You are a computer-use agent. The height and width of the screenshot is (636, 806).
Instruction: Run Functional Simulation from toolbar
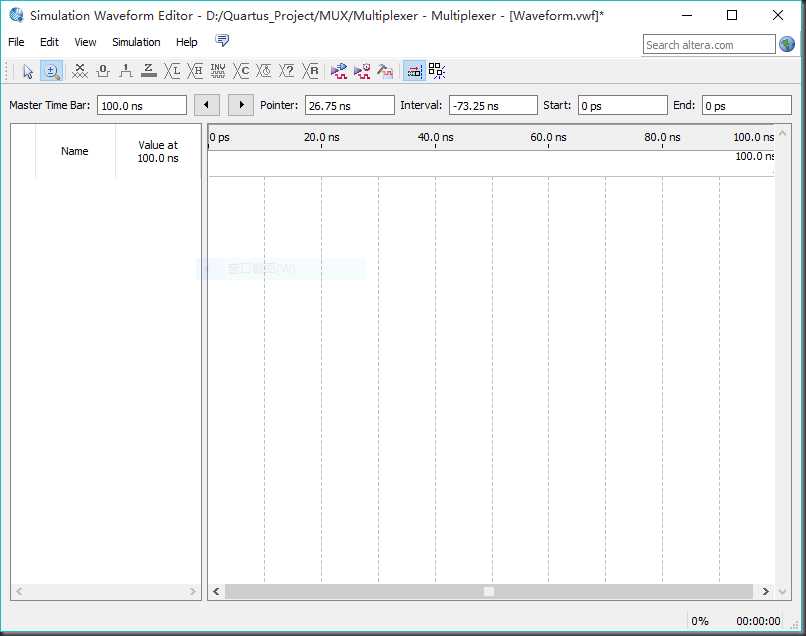click(339, 71)
